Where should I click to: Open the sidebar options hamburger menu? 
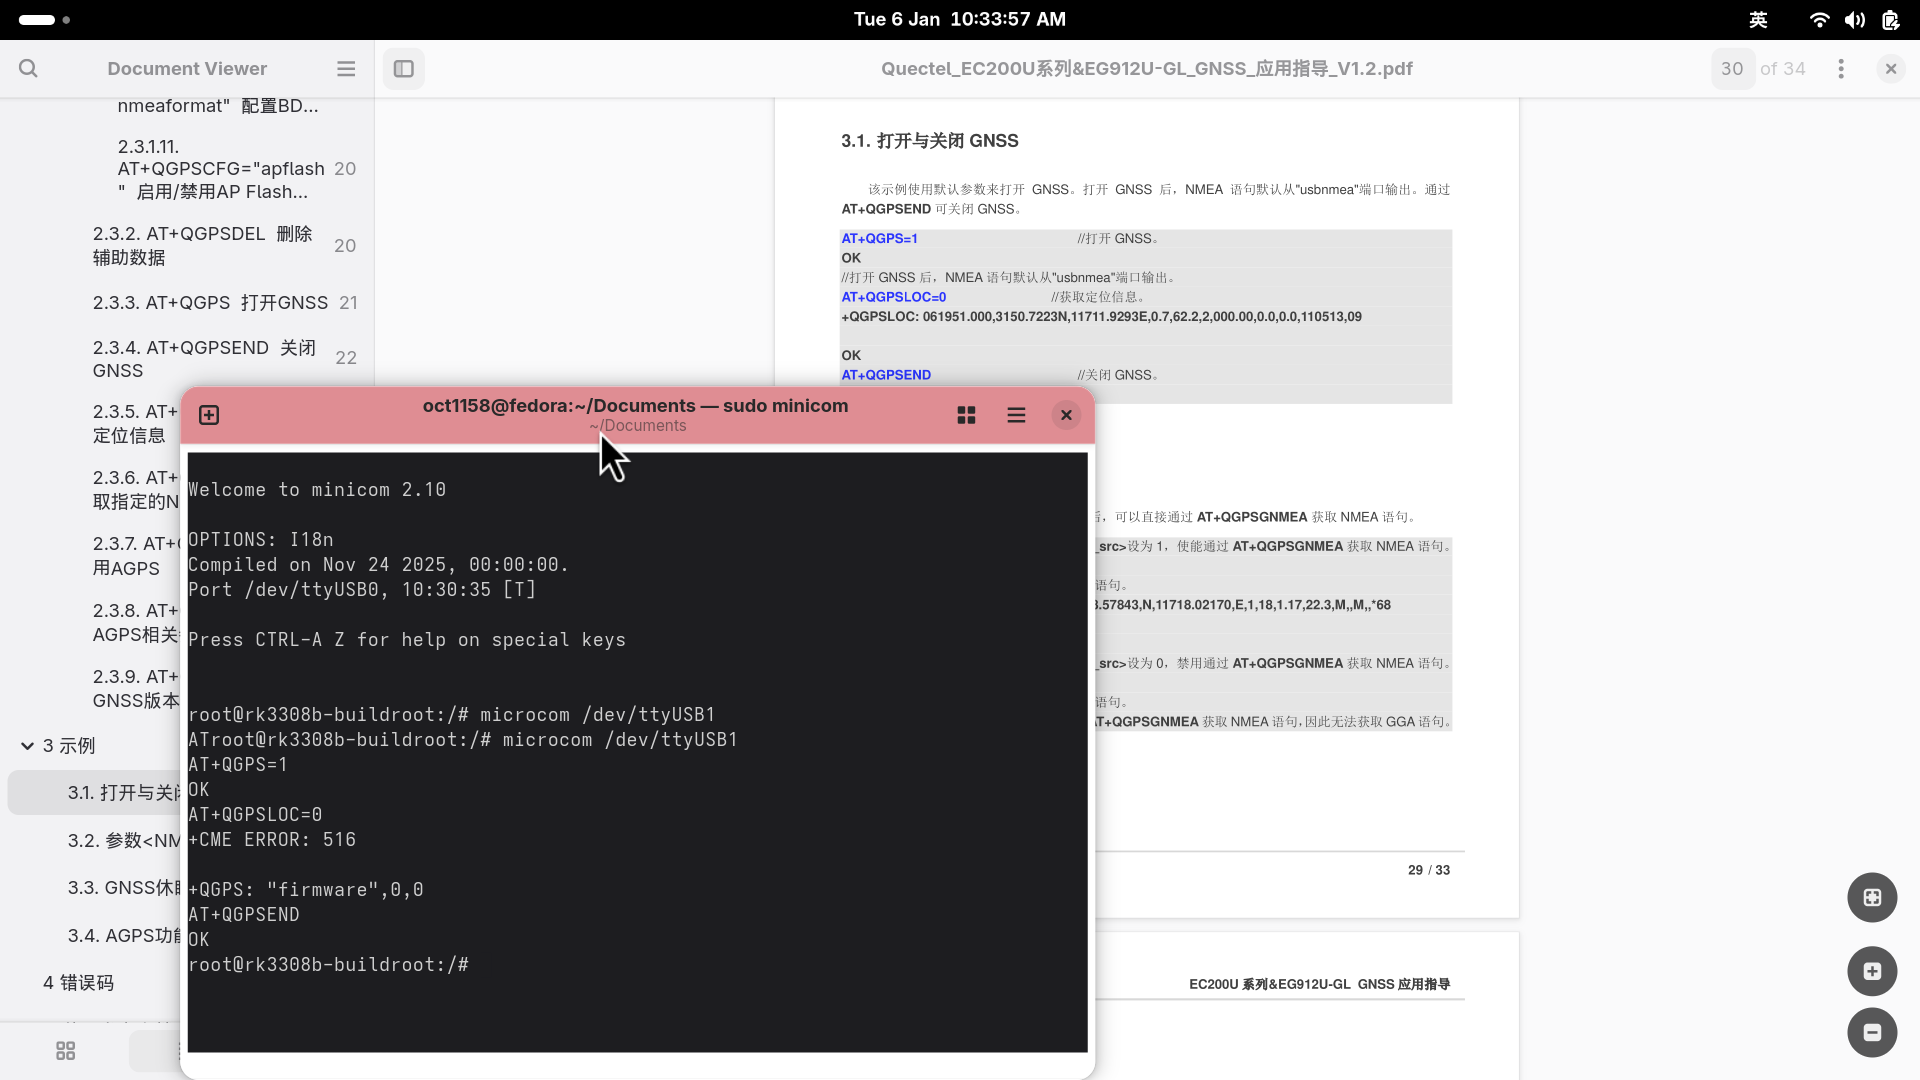346,69
